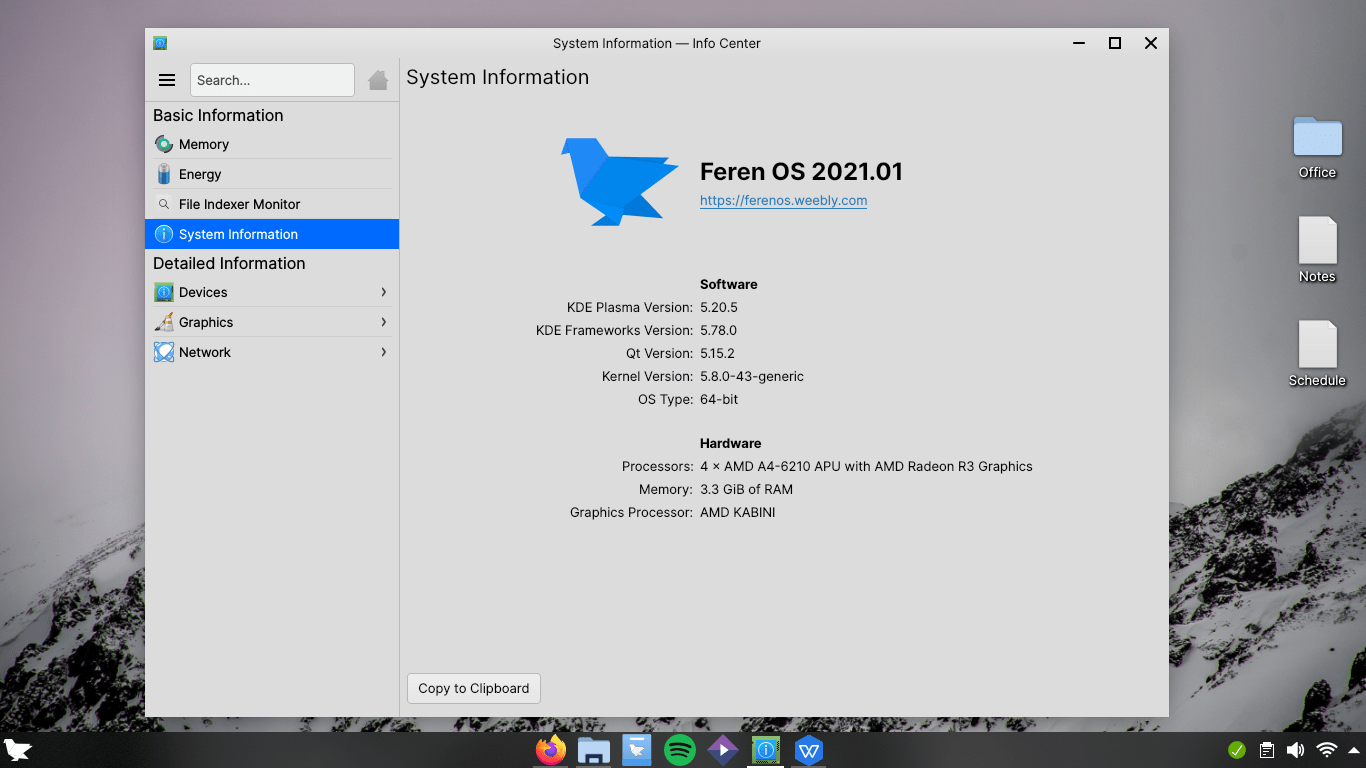Click the Graphics palette icon
1366x768 pixels.
point(164,322)
